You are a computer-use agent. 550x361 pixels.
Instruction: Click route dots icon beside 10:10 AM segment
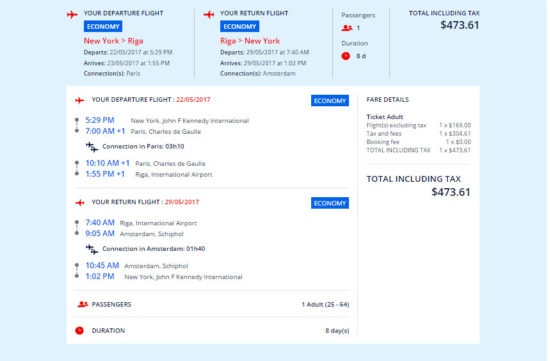click(77, 168)
